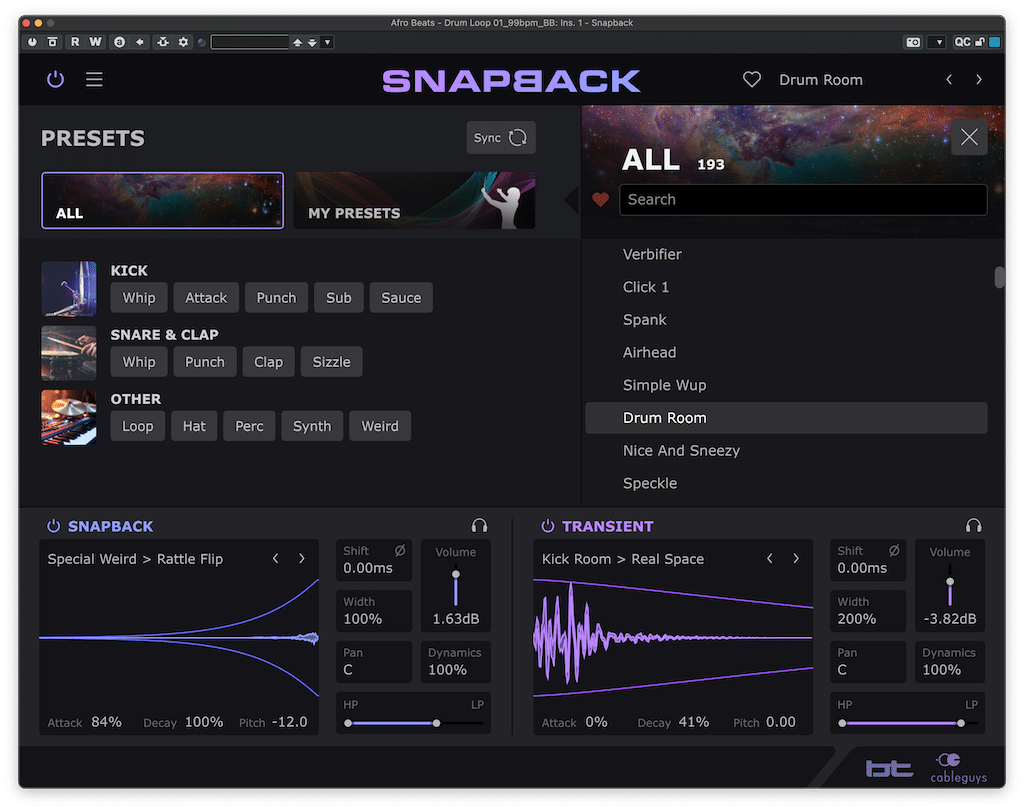Click Snapback Pitch -12.0 value

click(289, 722)
